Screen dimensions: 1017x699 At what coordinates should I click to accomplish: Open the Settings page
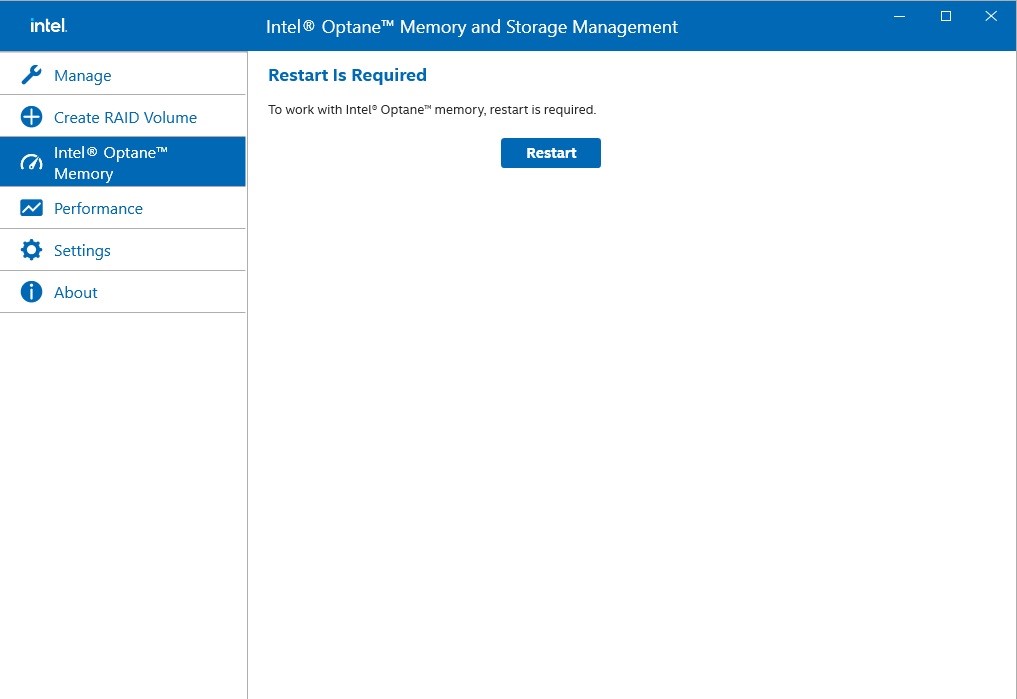[82, 250]
